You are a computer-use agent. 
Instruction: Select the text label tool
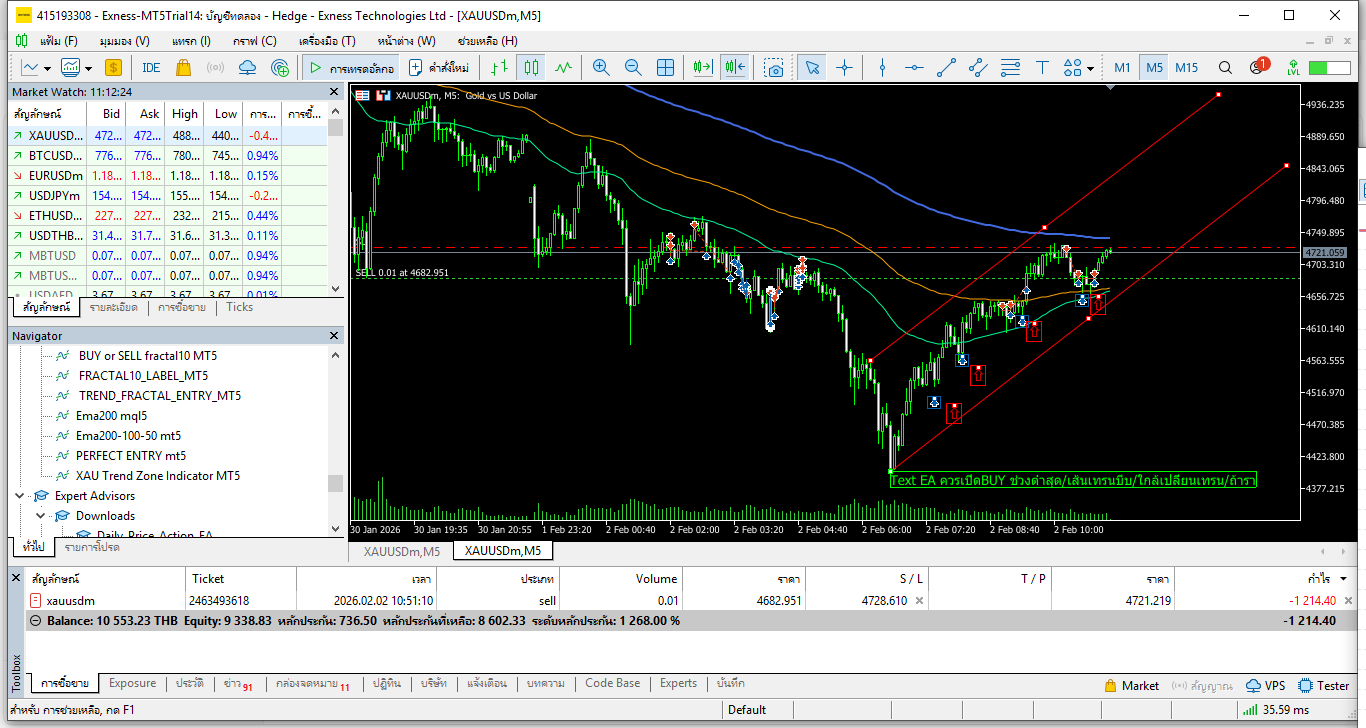(x=1042, y=67)
